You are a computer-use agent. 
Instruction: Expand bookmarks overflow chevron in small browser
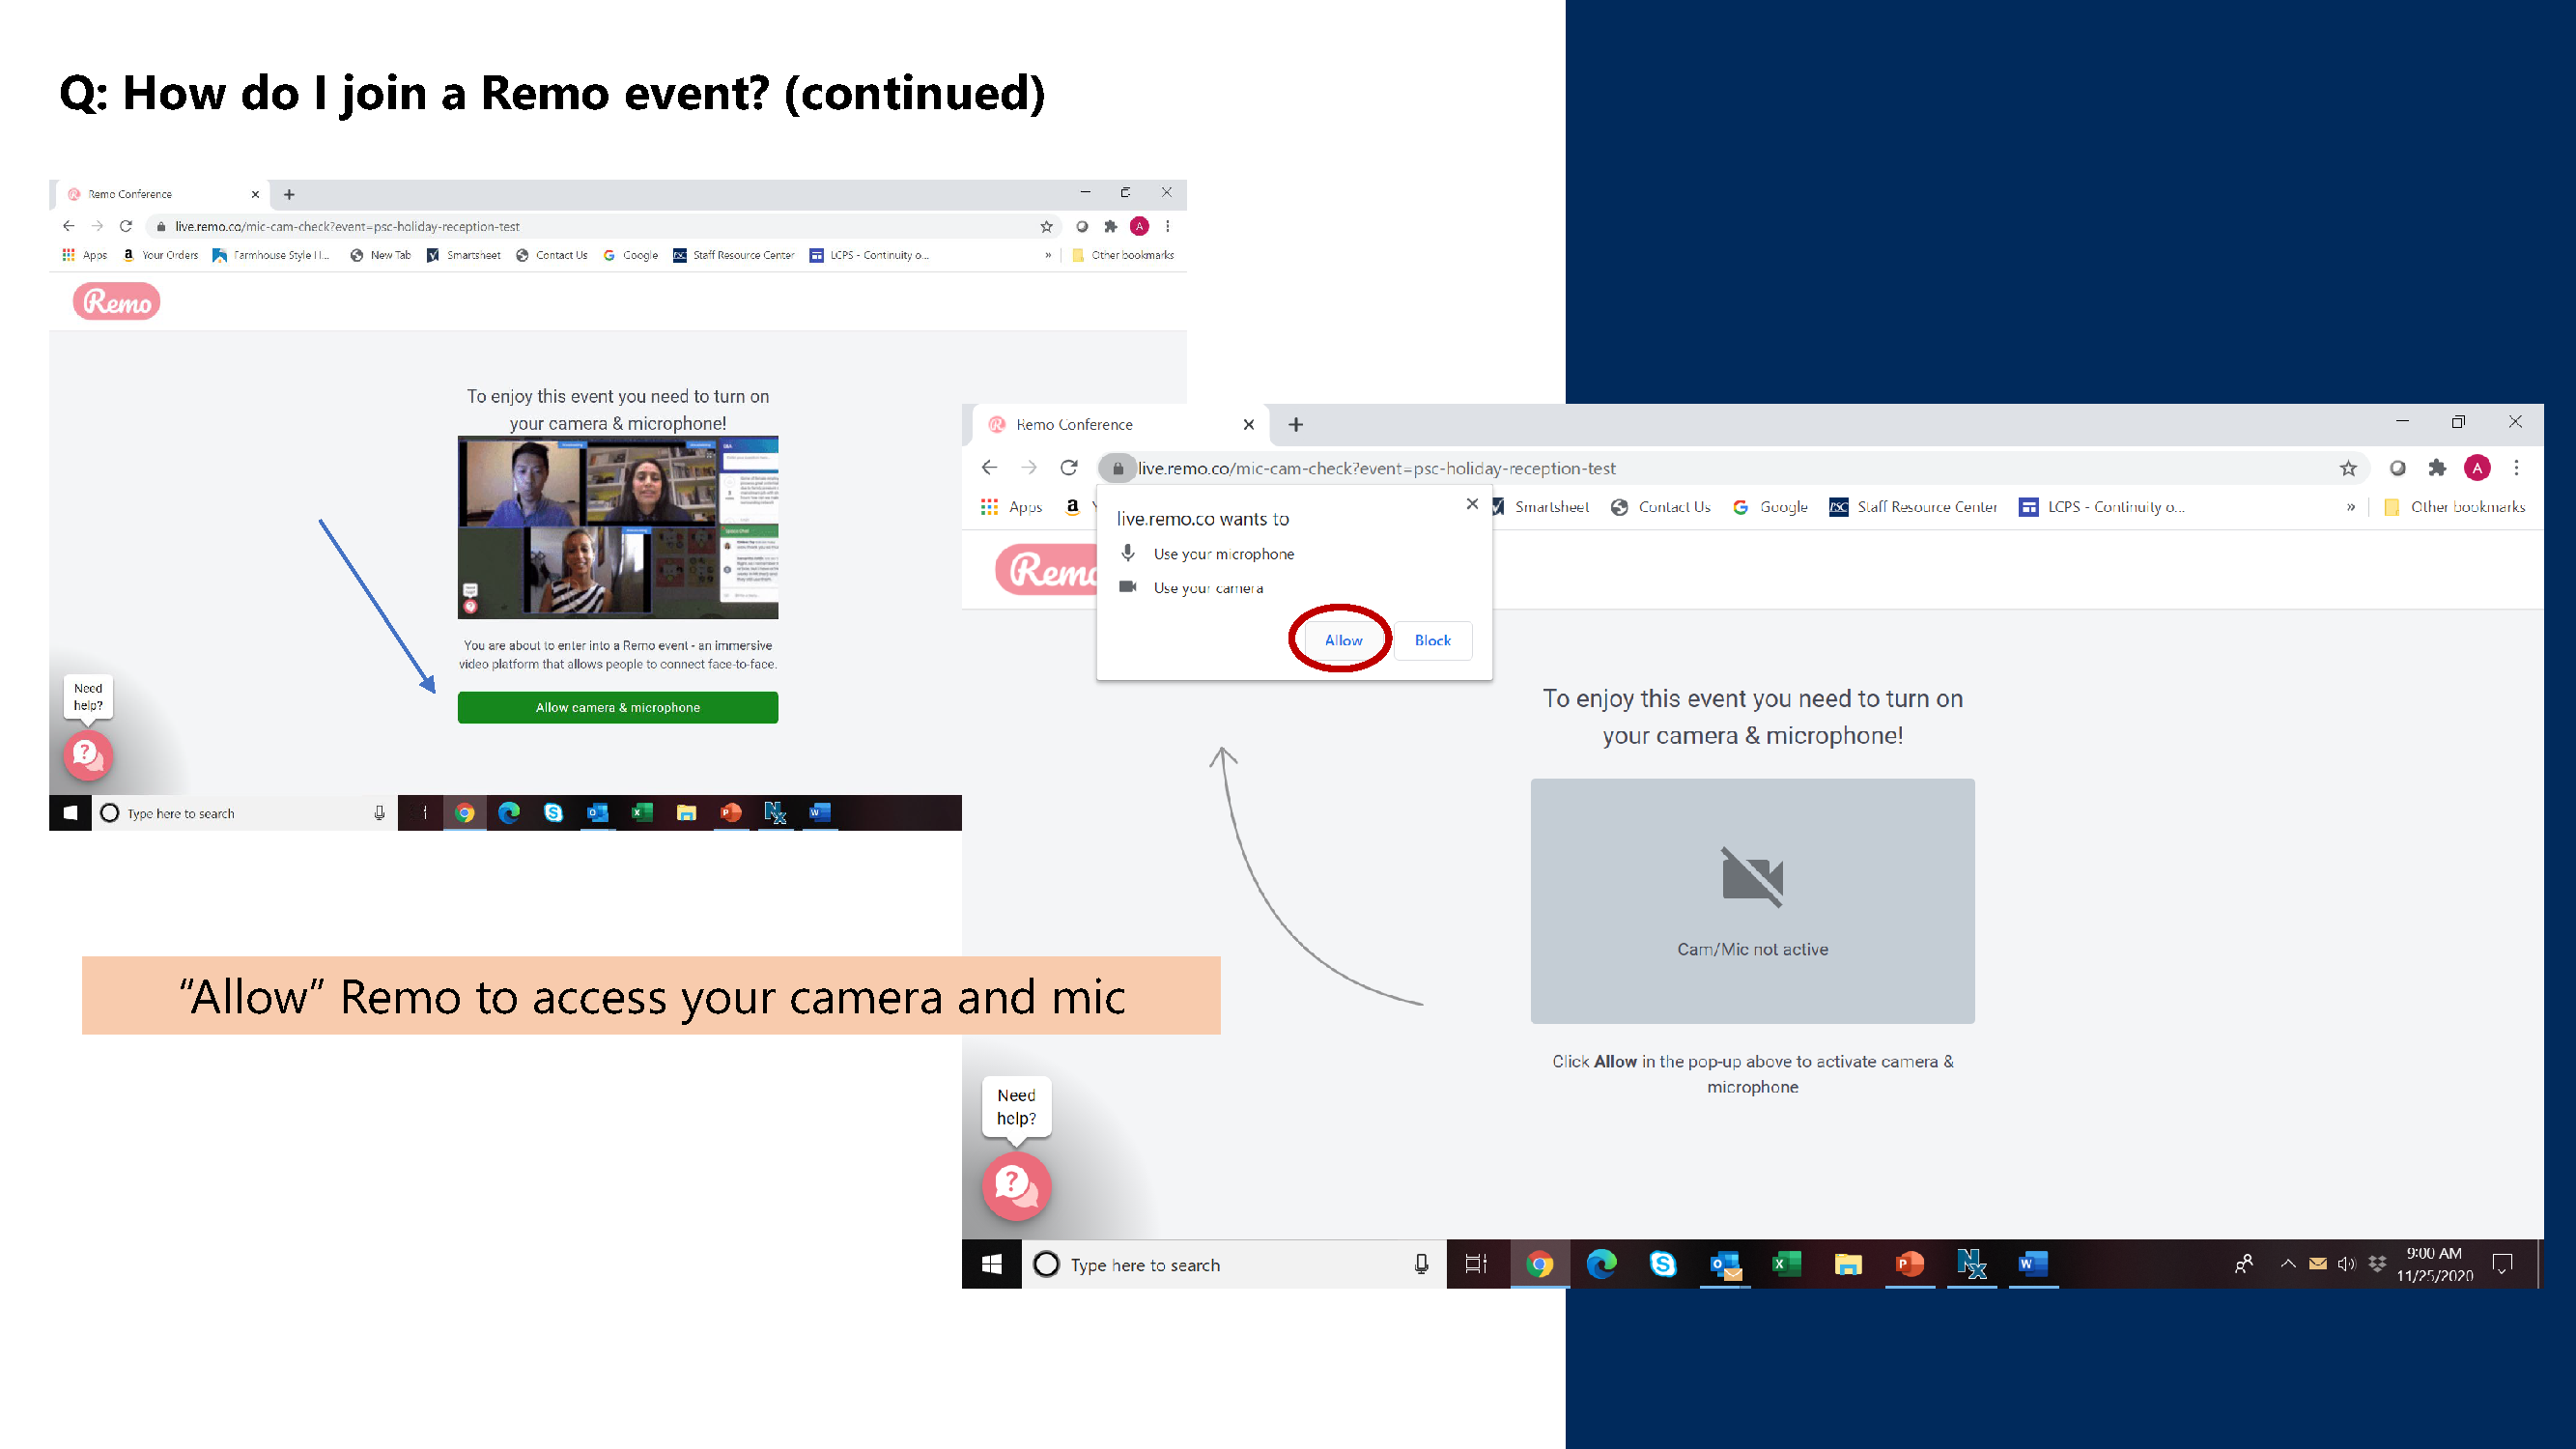pyautogui.click(x=1048, y=255)
